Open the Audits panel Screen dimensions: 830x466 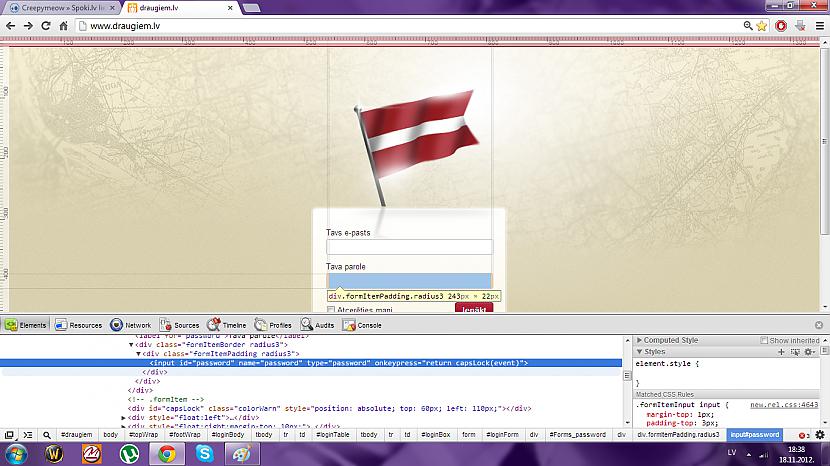pyautogui.click(x=318, y=325)
